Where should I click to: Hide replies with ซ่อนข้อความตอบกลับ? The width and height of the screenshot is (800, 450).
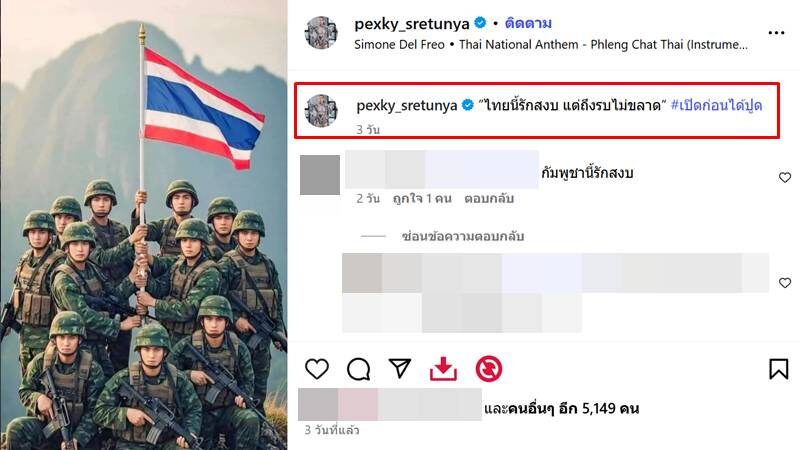(463, 236)
